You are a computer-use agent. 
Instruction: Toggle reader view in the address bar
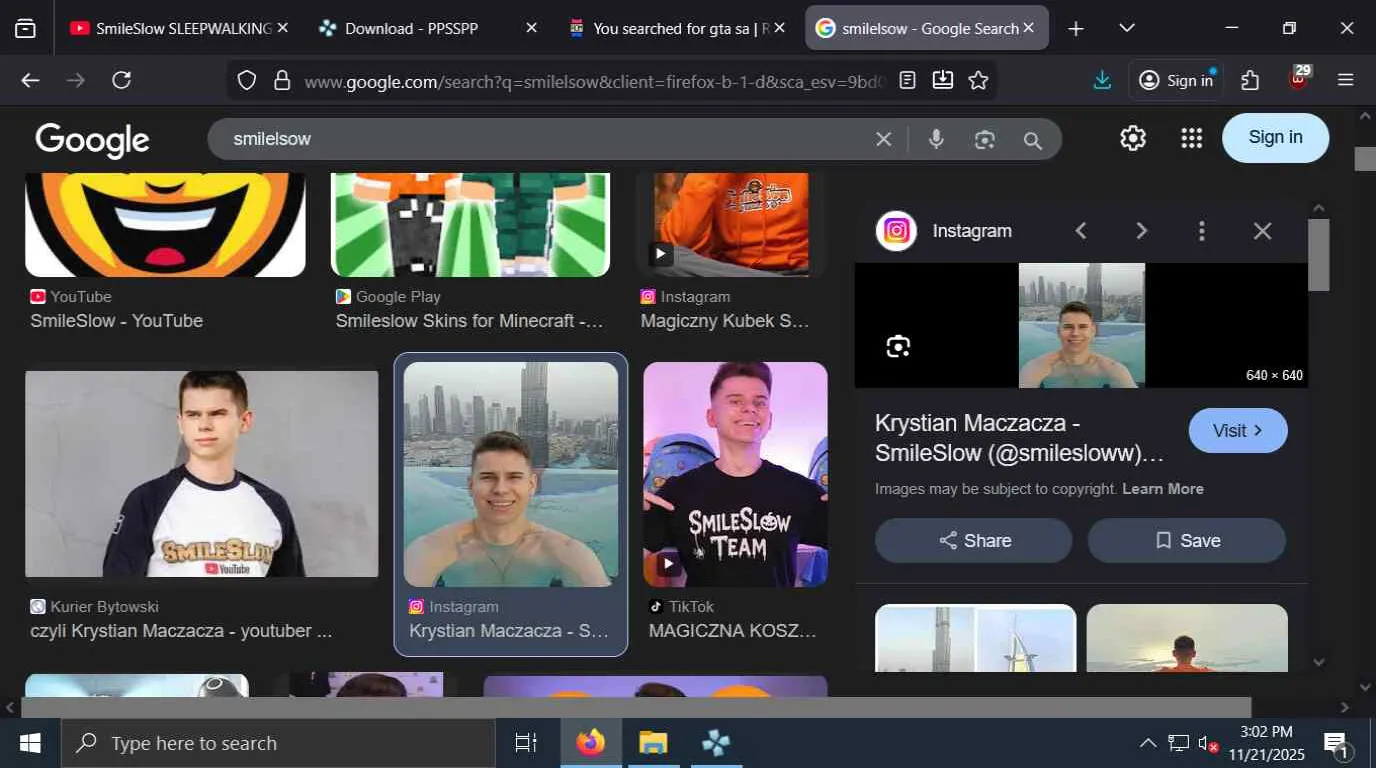click(x=907, y=80)
